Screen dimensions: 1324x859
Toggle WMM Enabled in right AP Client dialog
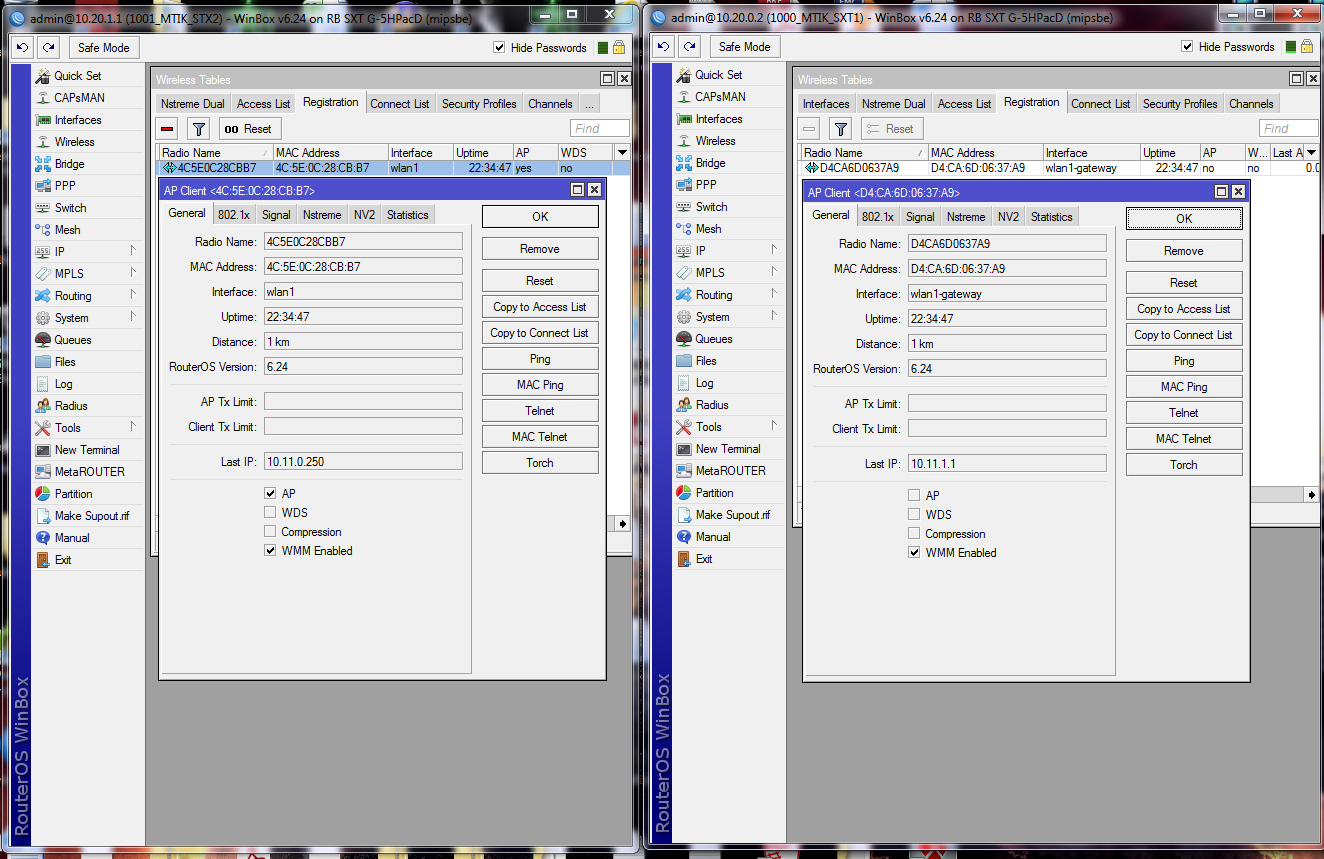914,553
